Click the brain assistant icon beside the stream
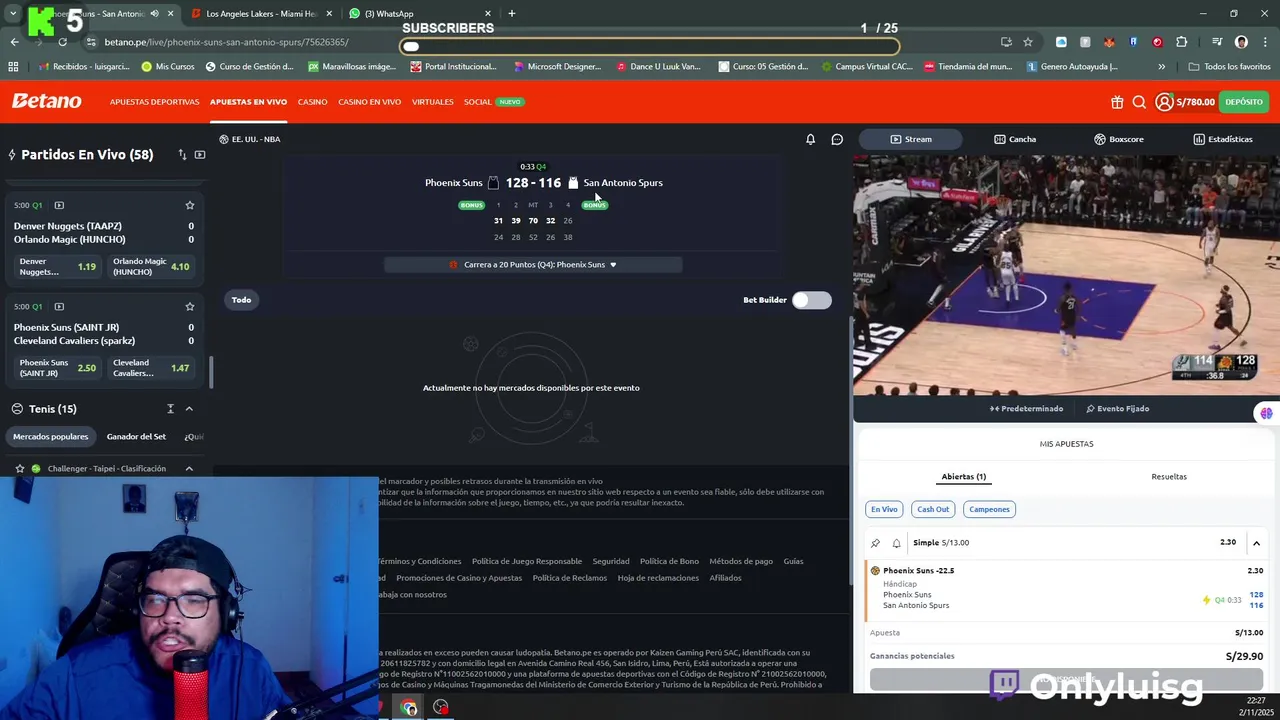The width and height of the screenshot is (1280, 720). (1267, 413)
